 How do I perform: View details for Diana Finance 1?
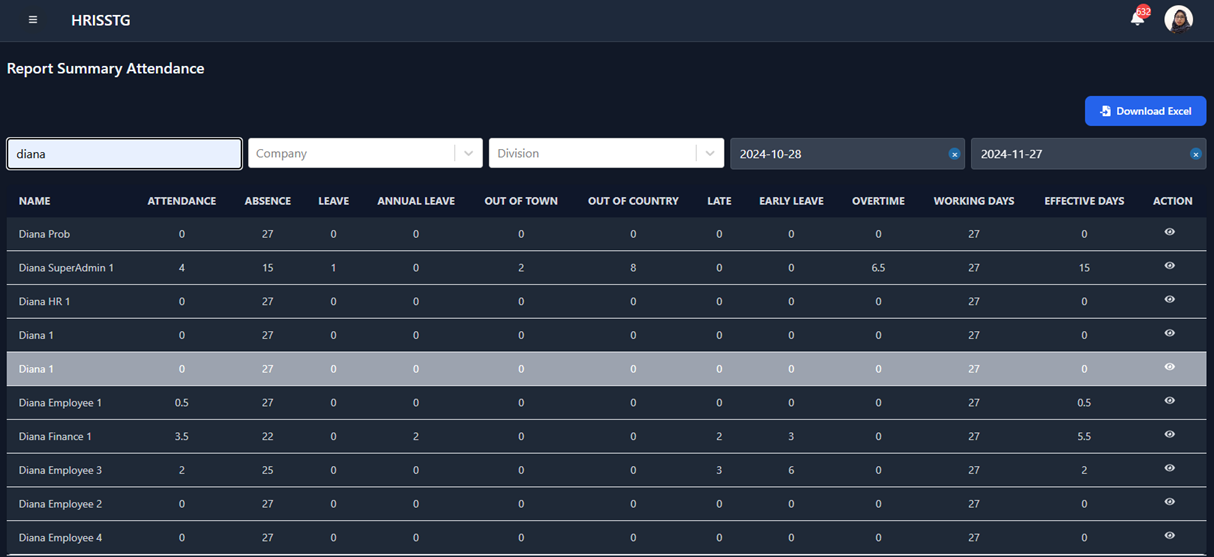point(1170,435)
